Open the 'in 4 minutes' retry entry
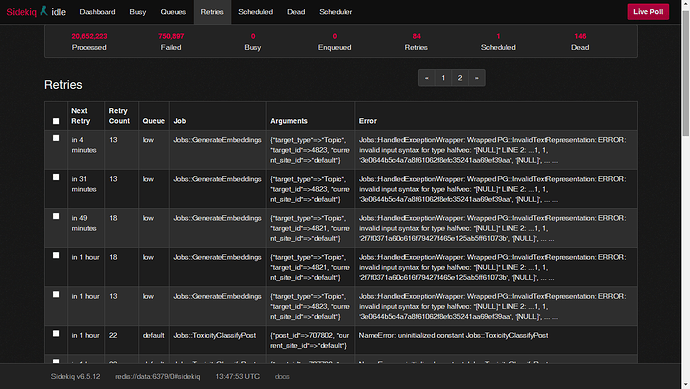690x389 pixels. pyautogui.click(x=84, y=145)
